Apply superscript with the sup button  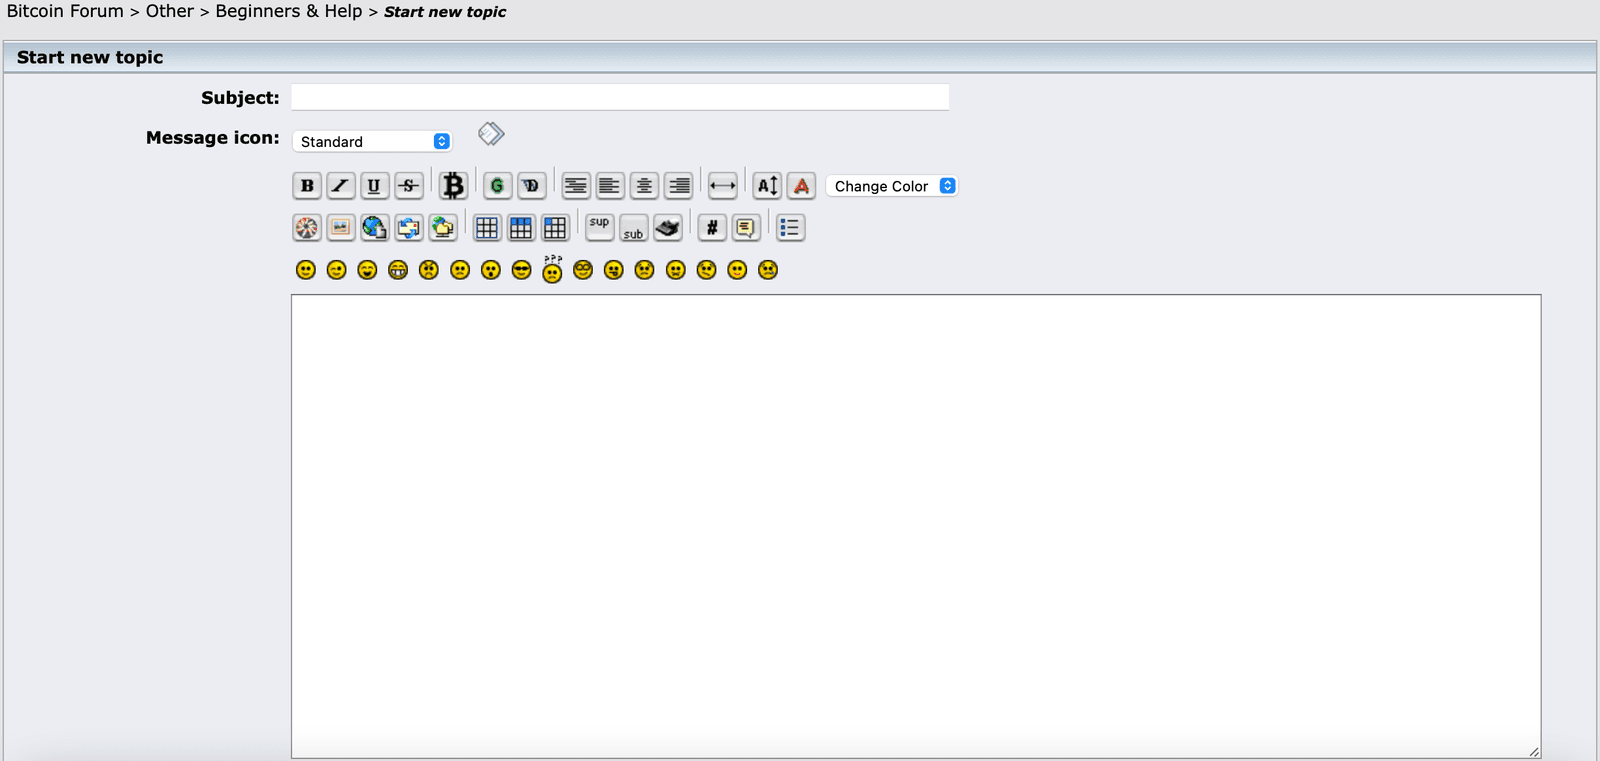[x=599, y=226]
